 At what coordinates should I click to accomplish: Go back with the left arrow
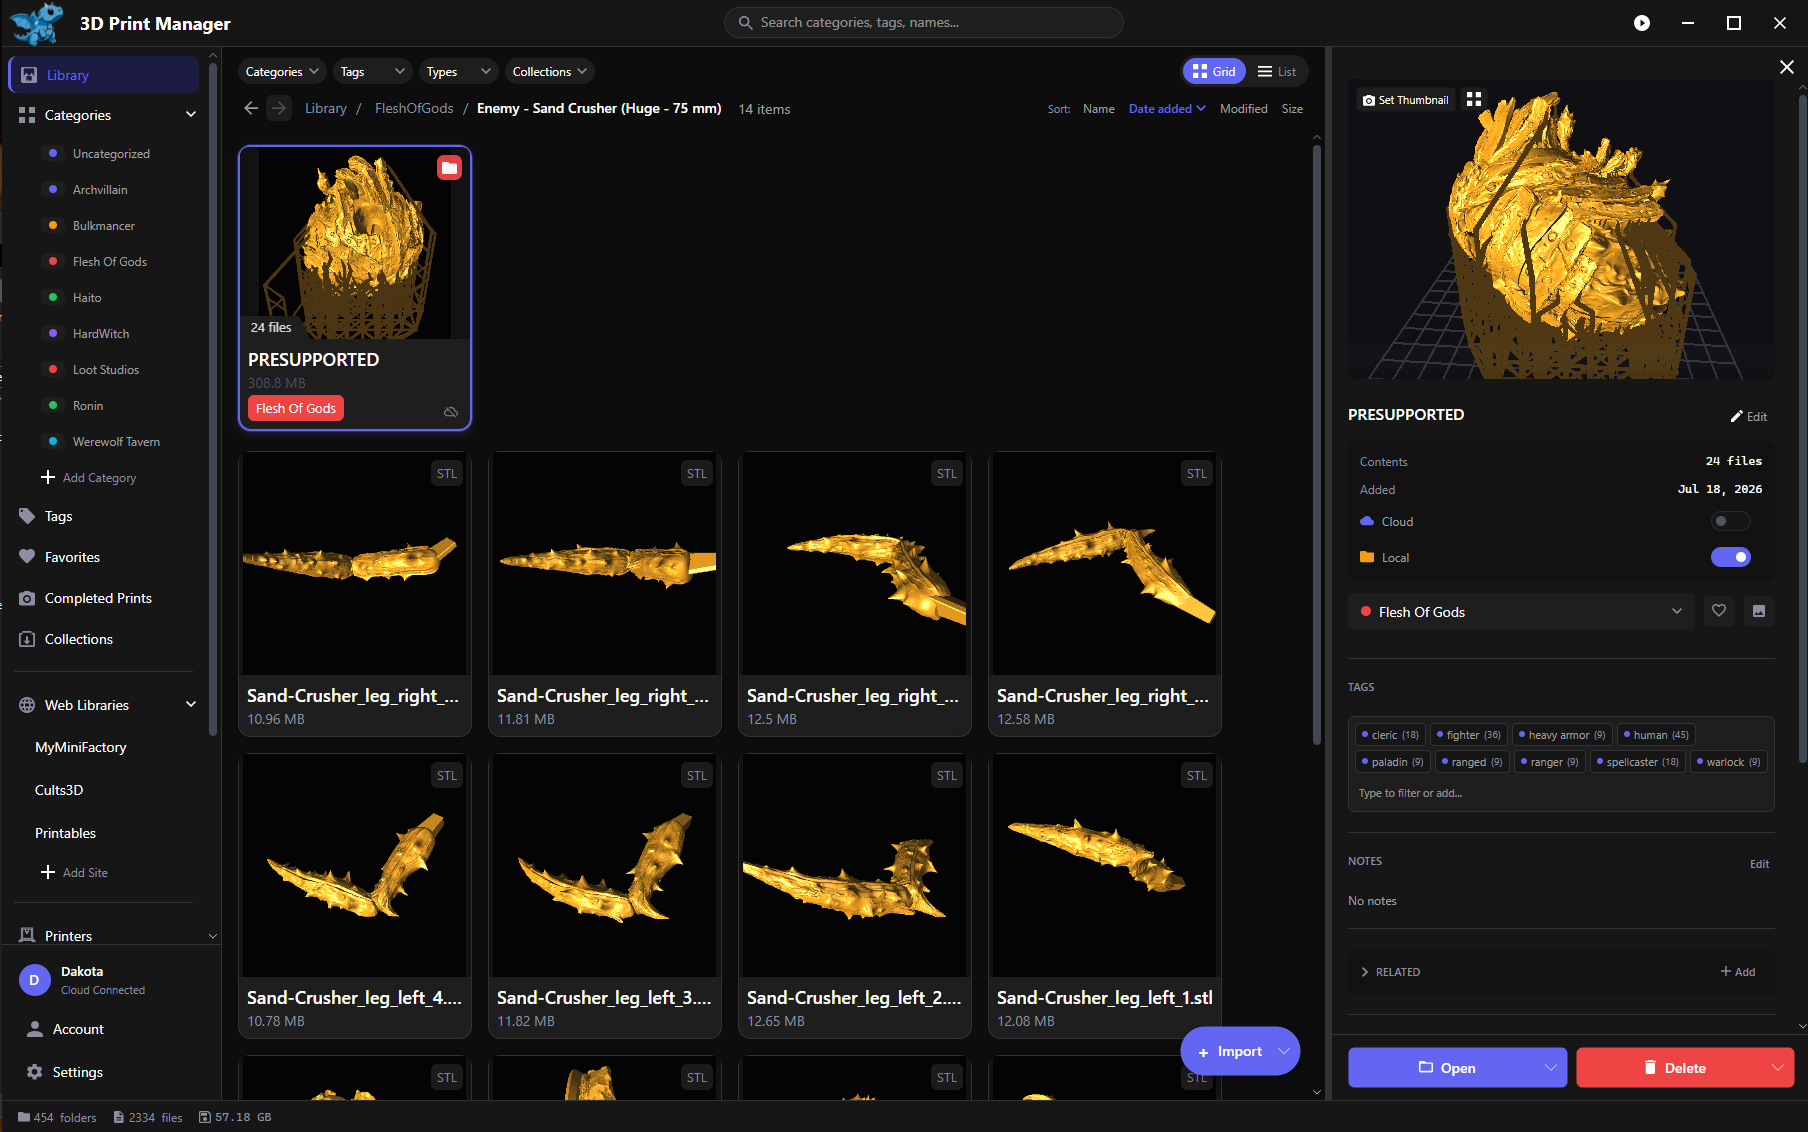pyautogui.click(x=251, y=108)
